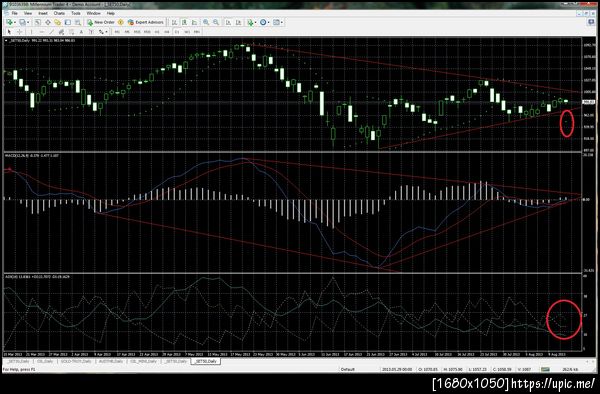Expand the Indicators dropdown arrow
600x394 pixels.
[x=256, y=22]
